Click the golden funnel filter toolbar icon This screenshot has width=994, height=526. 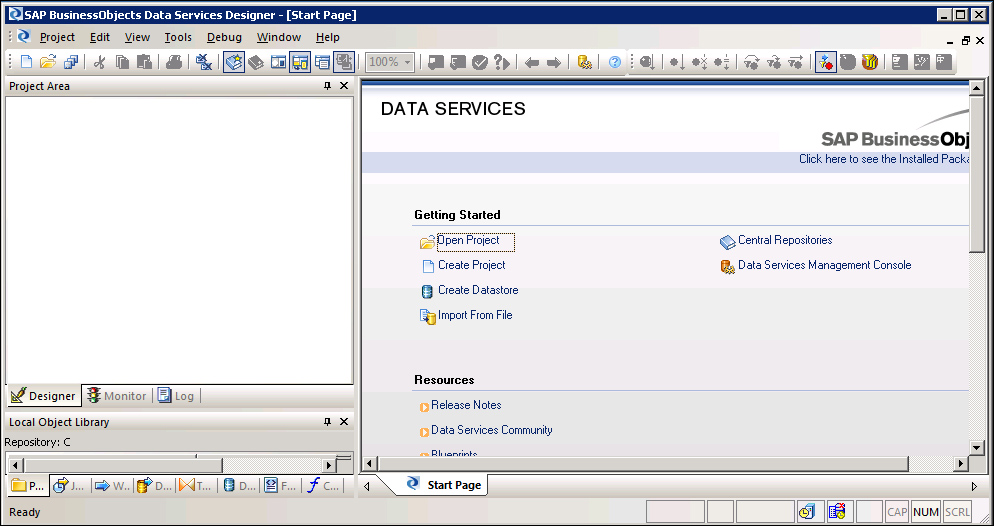[870, 62]
